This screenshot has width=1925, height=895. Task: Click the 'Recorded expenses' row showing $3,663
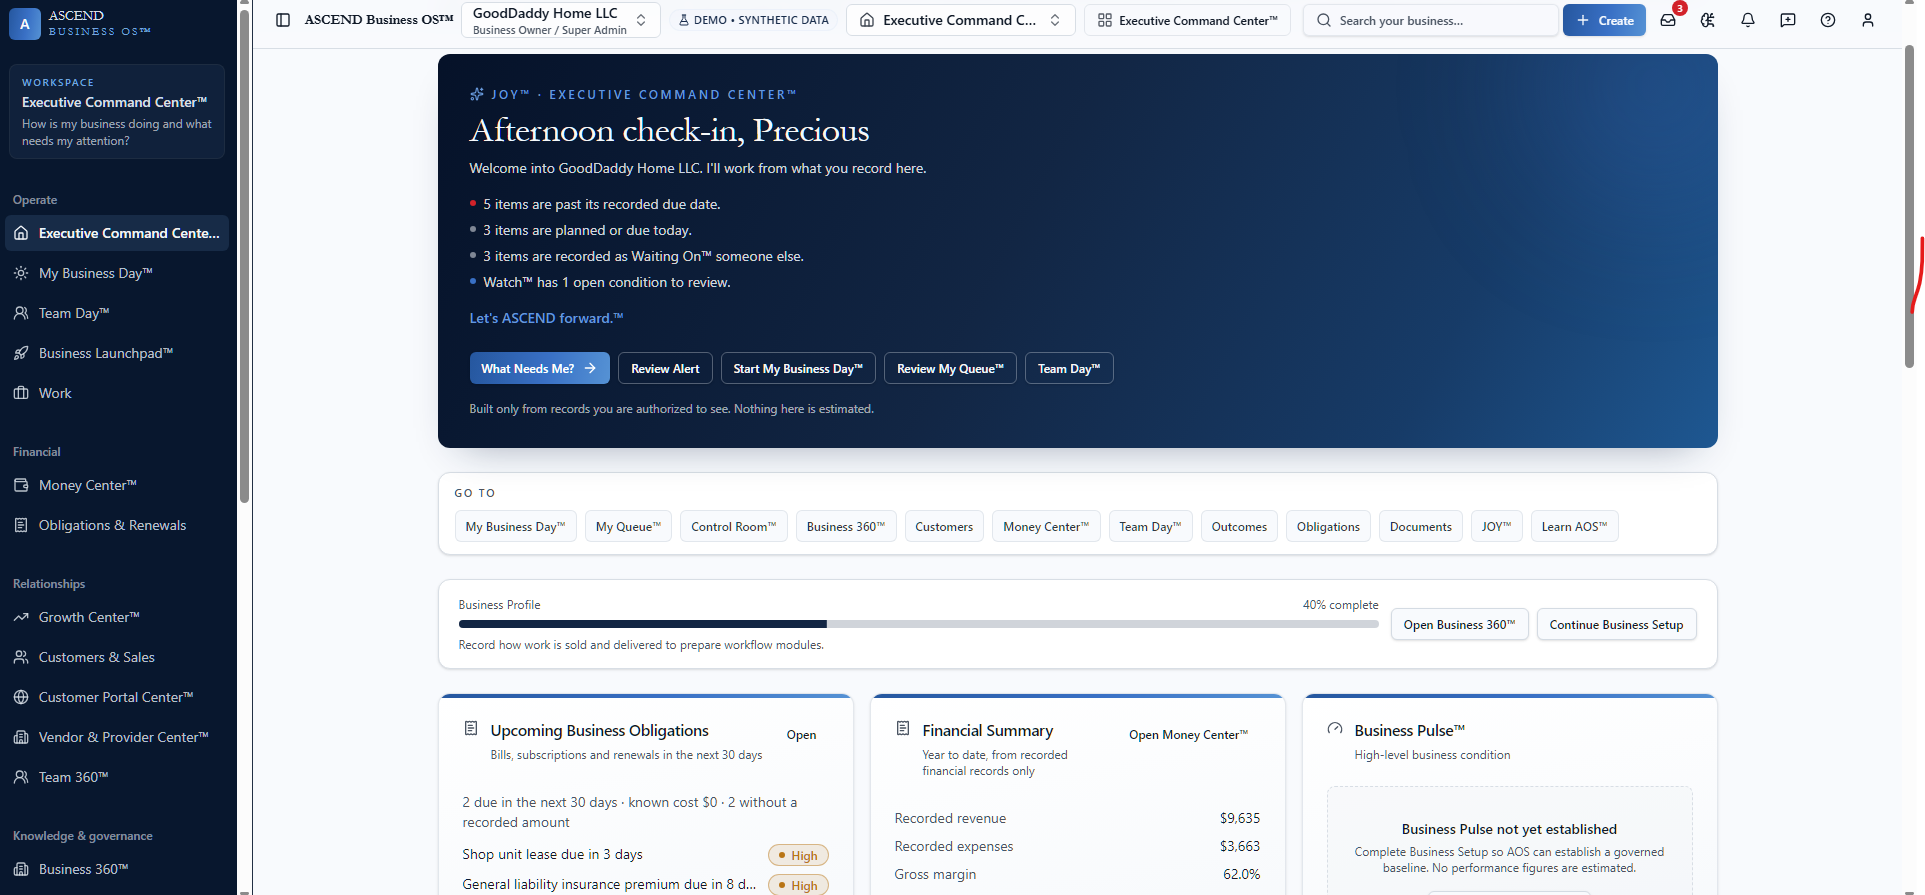click(1077, 846)
